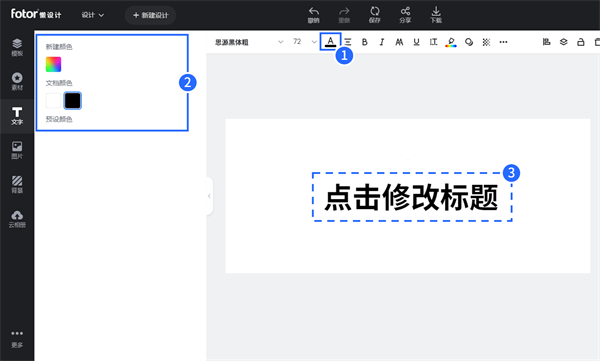
Task: Toggle bold formatting
Action: pyautogui.click(x=365, y=42)
